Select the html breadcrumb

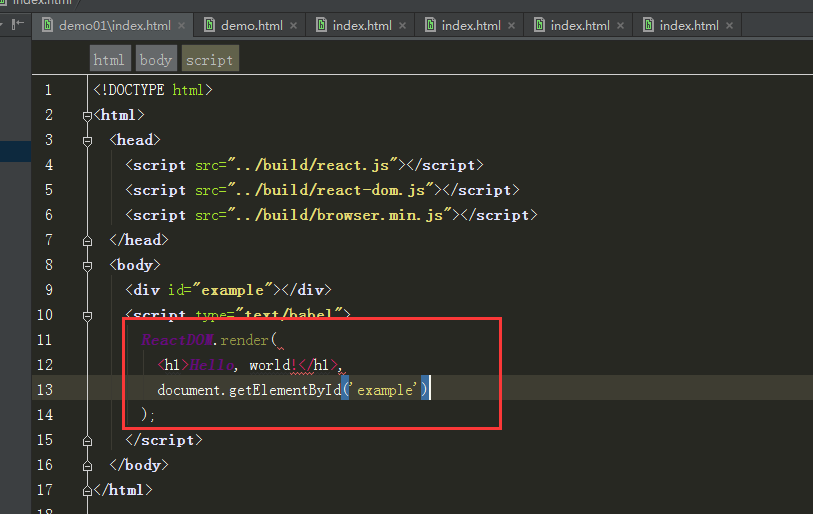pyautogui.click(x=109, y=60)
